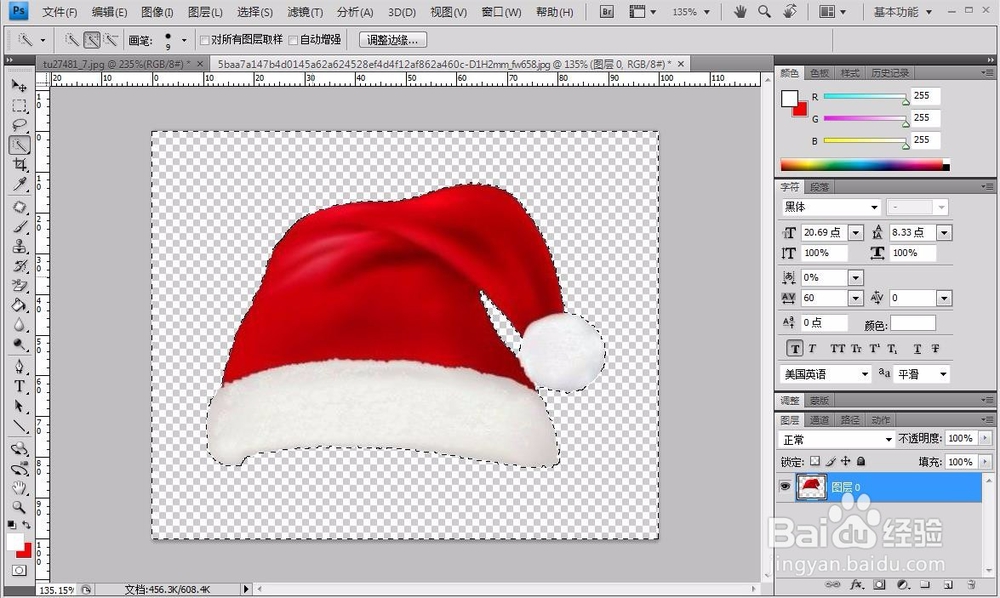1000x598 pixels.
Task: Delete layer with trash icon
Action: point(971,584)
